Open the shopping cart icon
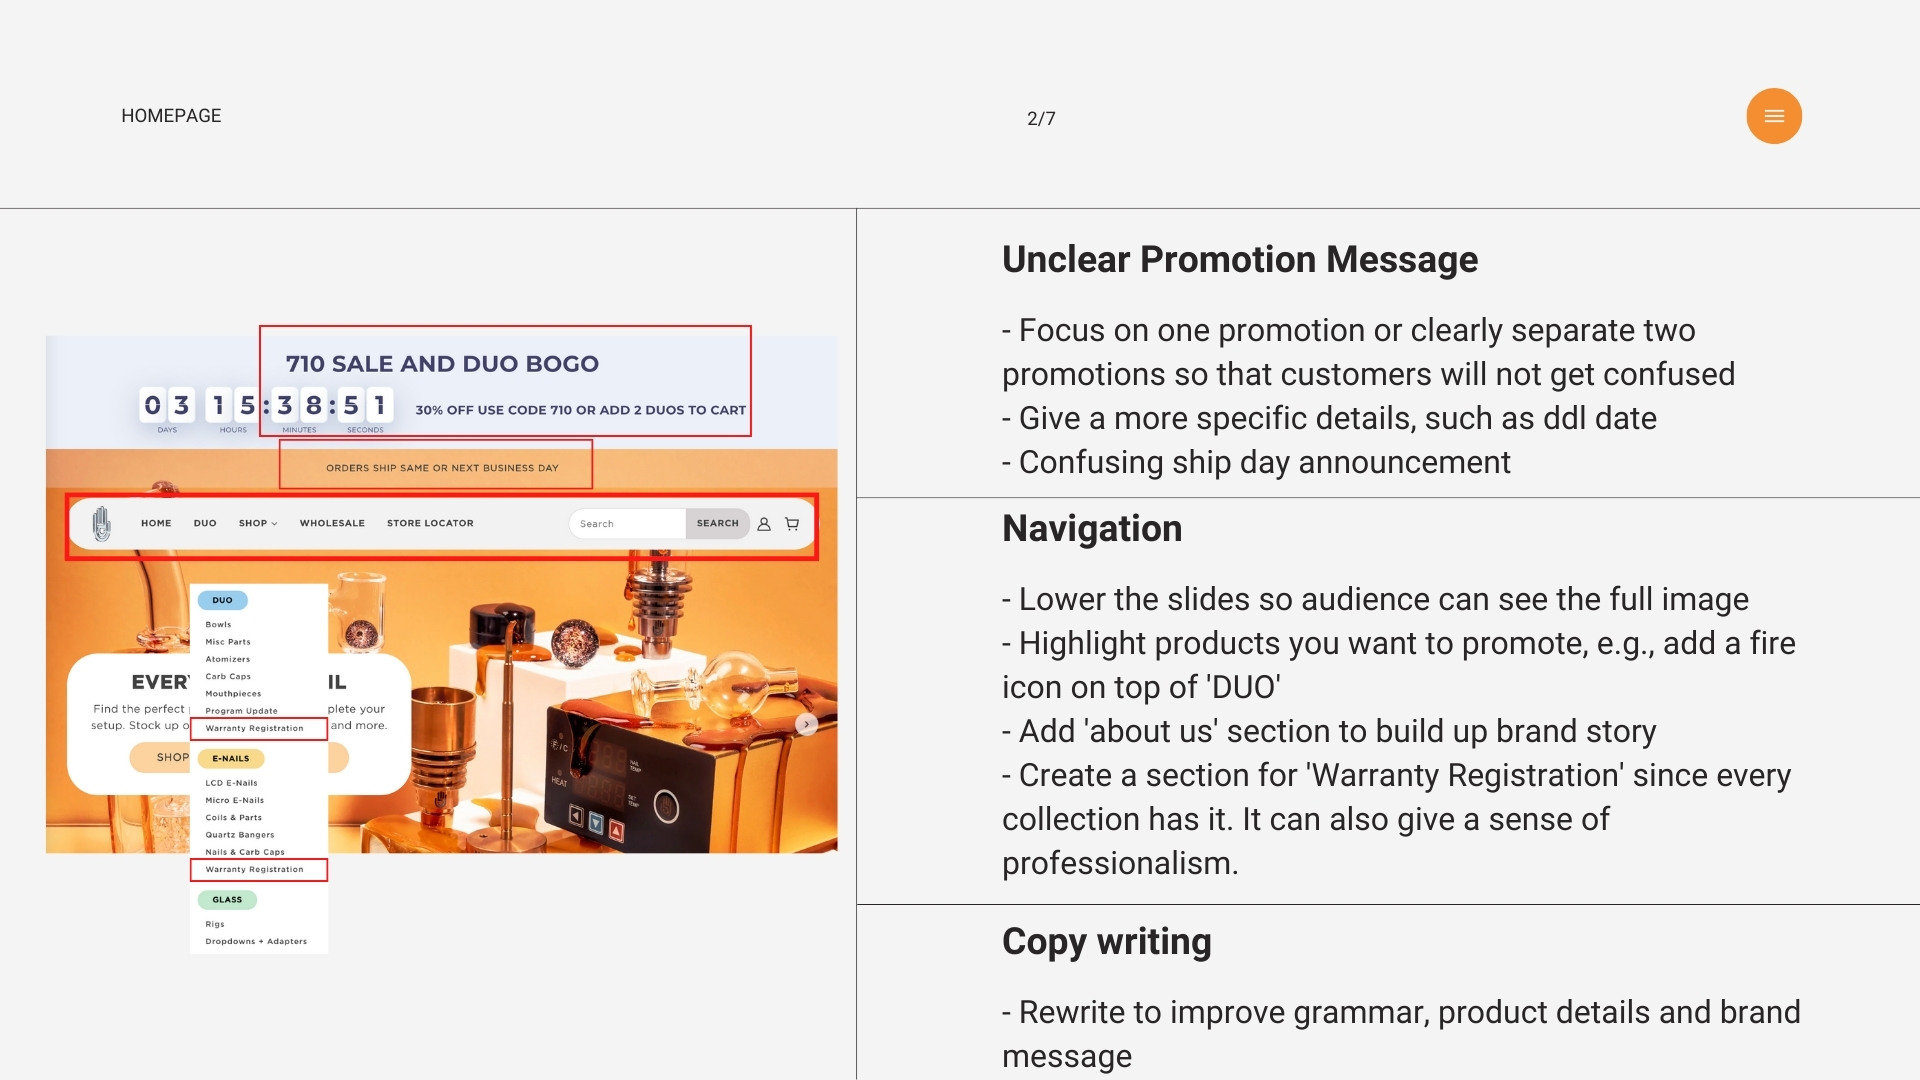 point(792,524)
